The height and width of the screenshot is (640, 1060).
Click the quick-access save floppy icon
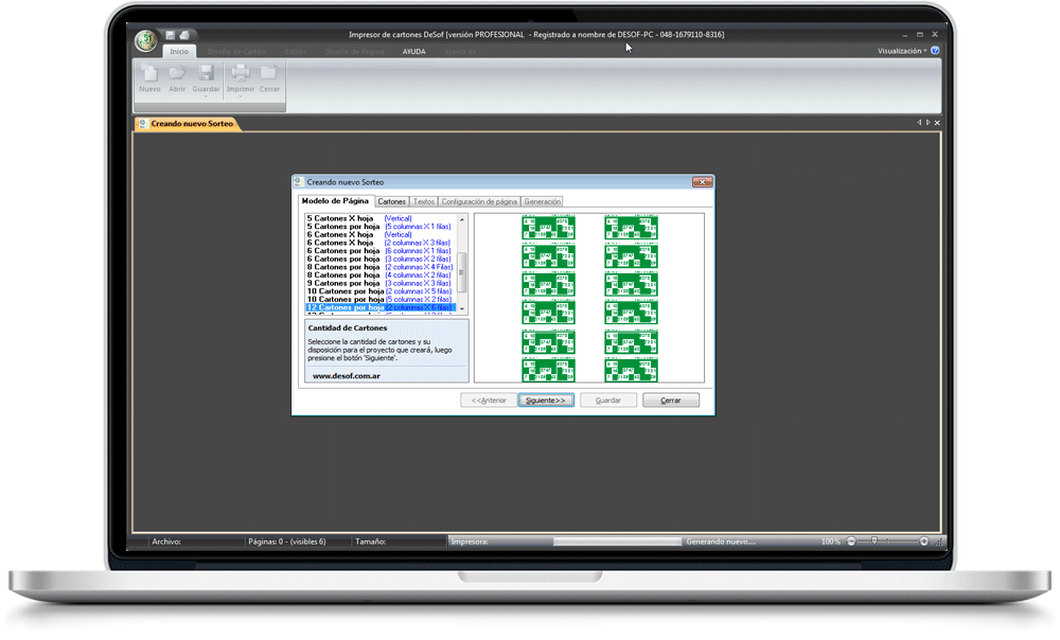point(170,35)
